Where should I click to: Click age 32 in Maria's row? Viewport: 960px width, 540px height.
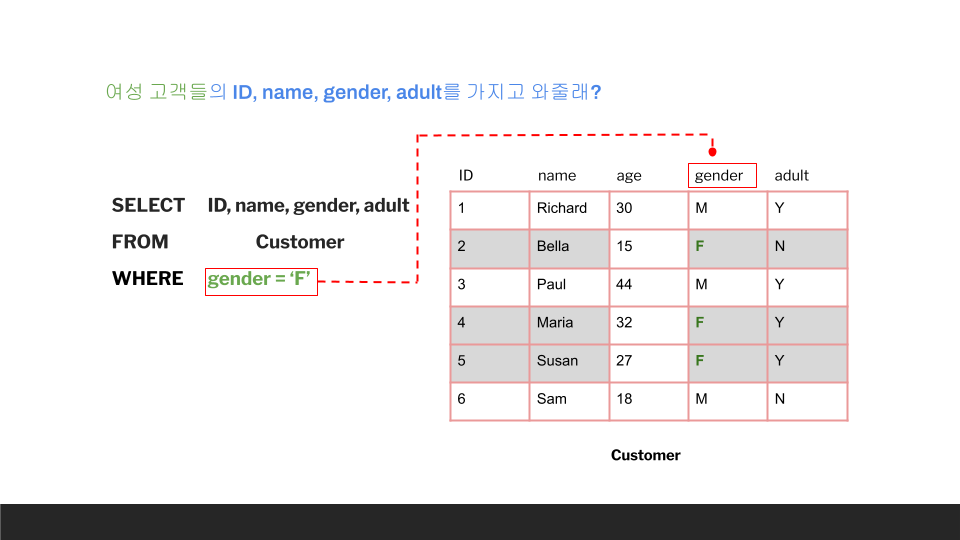pos(649,325)
